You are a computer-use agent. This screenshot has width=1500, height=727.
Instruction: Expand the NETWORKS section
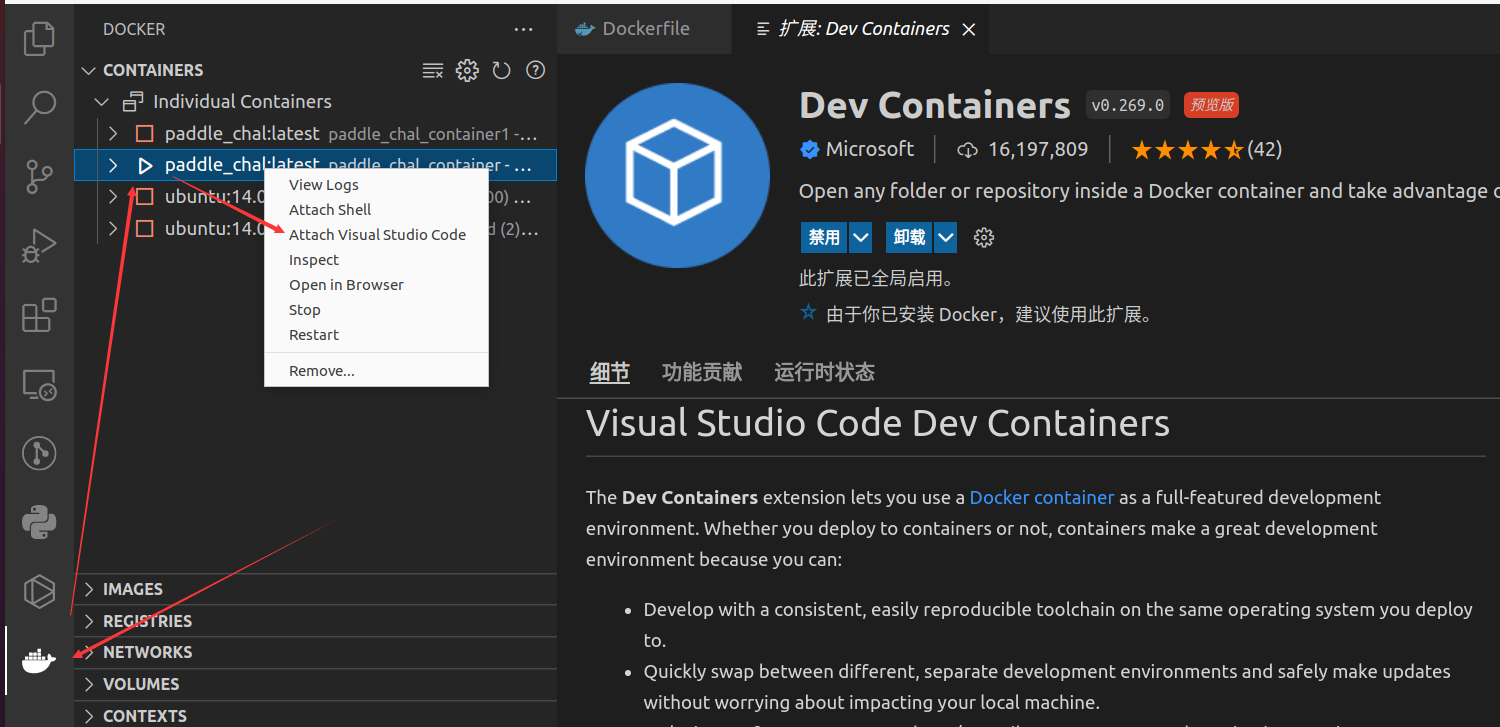[147, 652]
